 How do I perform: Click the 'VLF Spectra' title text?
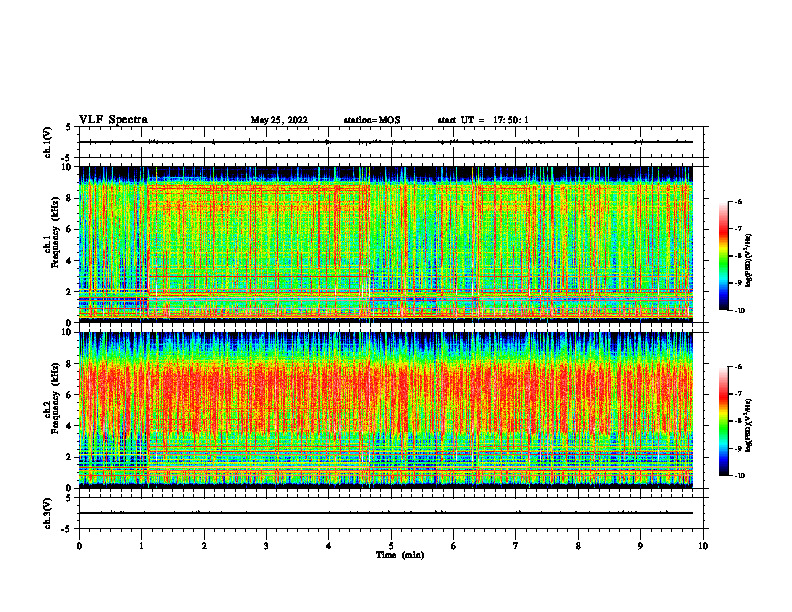[113, 120]
